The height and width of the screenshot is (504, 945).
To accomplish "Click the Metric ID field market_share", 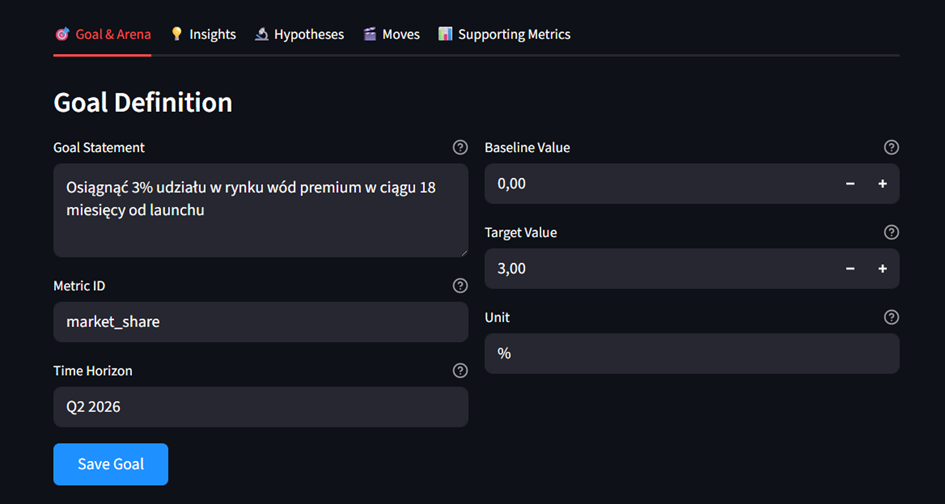I will click(261, 322).
